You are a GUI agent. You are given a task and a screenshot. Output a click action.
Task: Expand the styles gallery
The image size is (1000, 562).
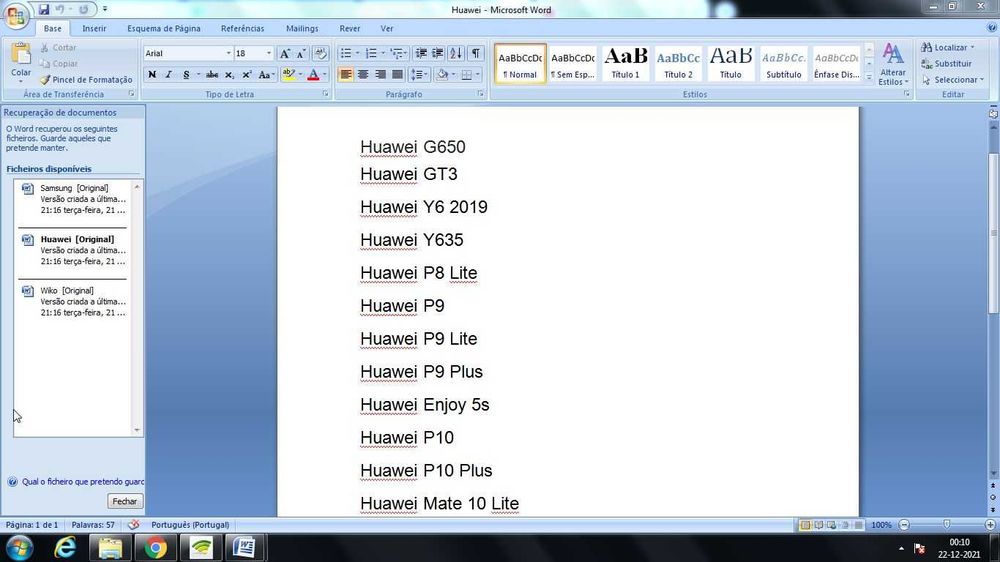(x=869, y=77)
